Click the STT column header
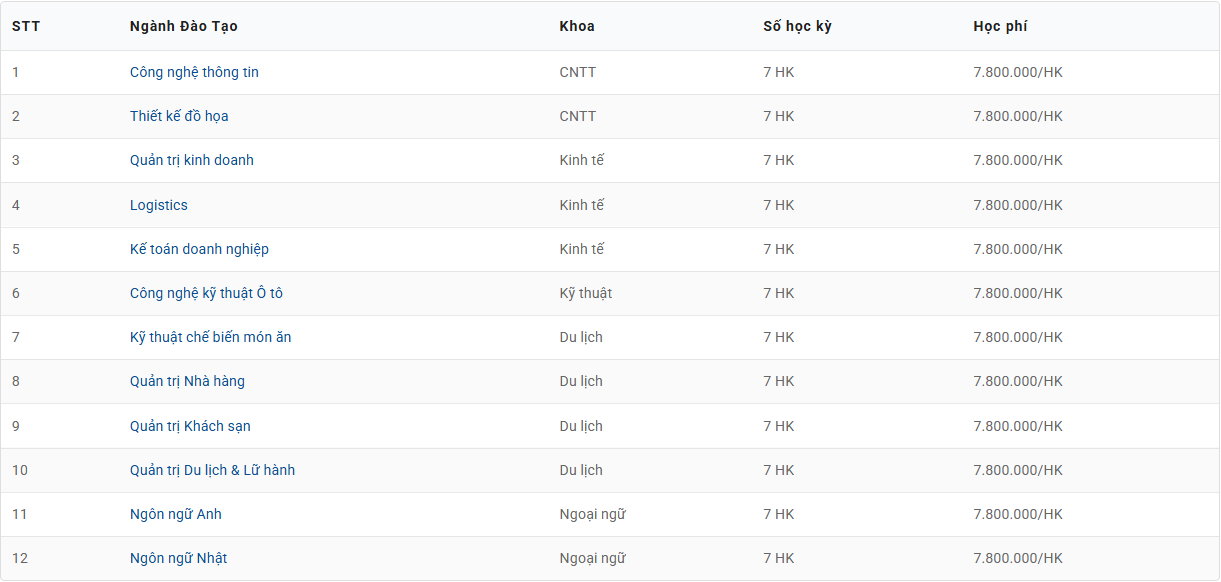This screenshot has height=582, width=1221. pos(26,26)
